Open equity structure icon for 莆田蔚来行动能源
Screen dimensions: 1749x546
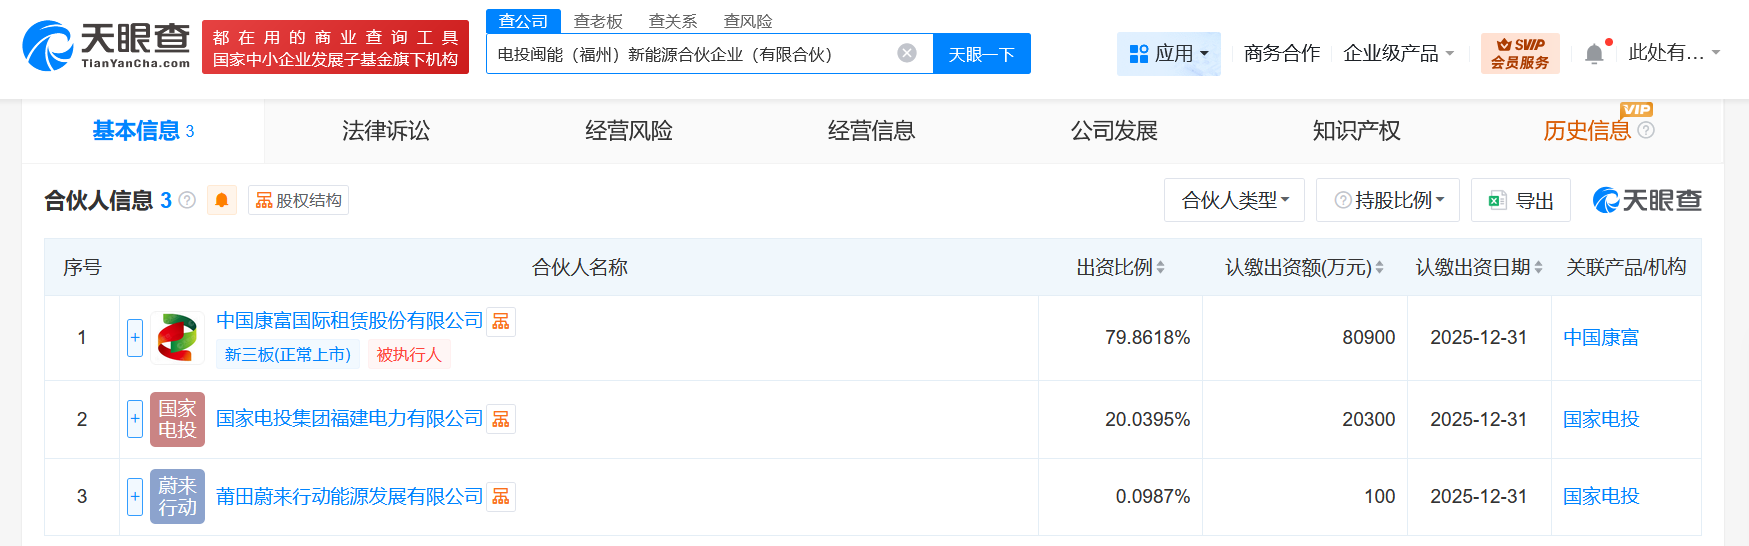click(x=501, y=497)
